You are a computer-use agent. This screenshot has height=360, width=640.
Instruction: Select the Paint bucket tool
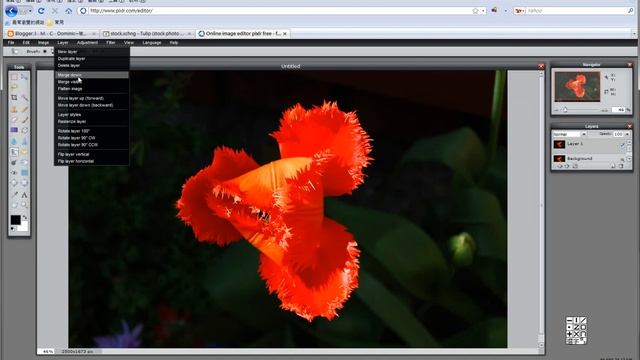(x=24, y=130)
